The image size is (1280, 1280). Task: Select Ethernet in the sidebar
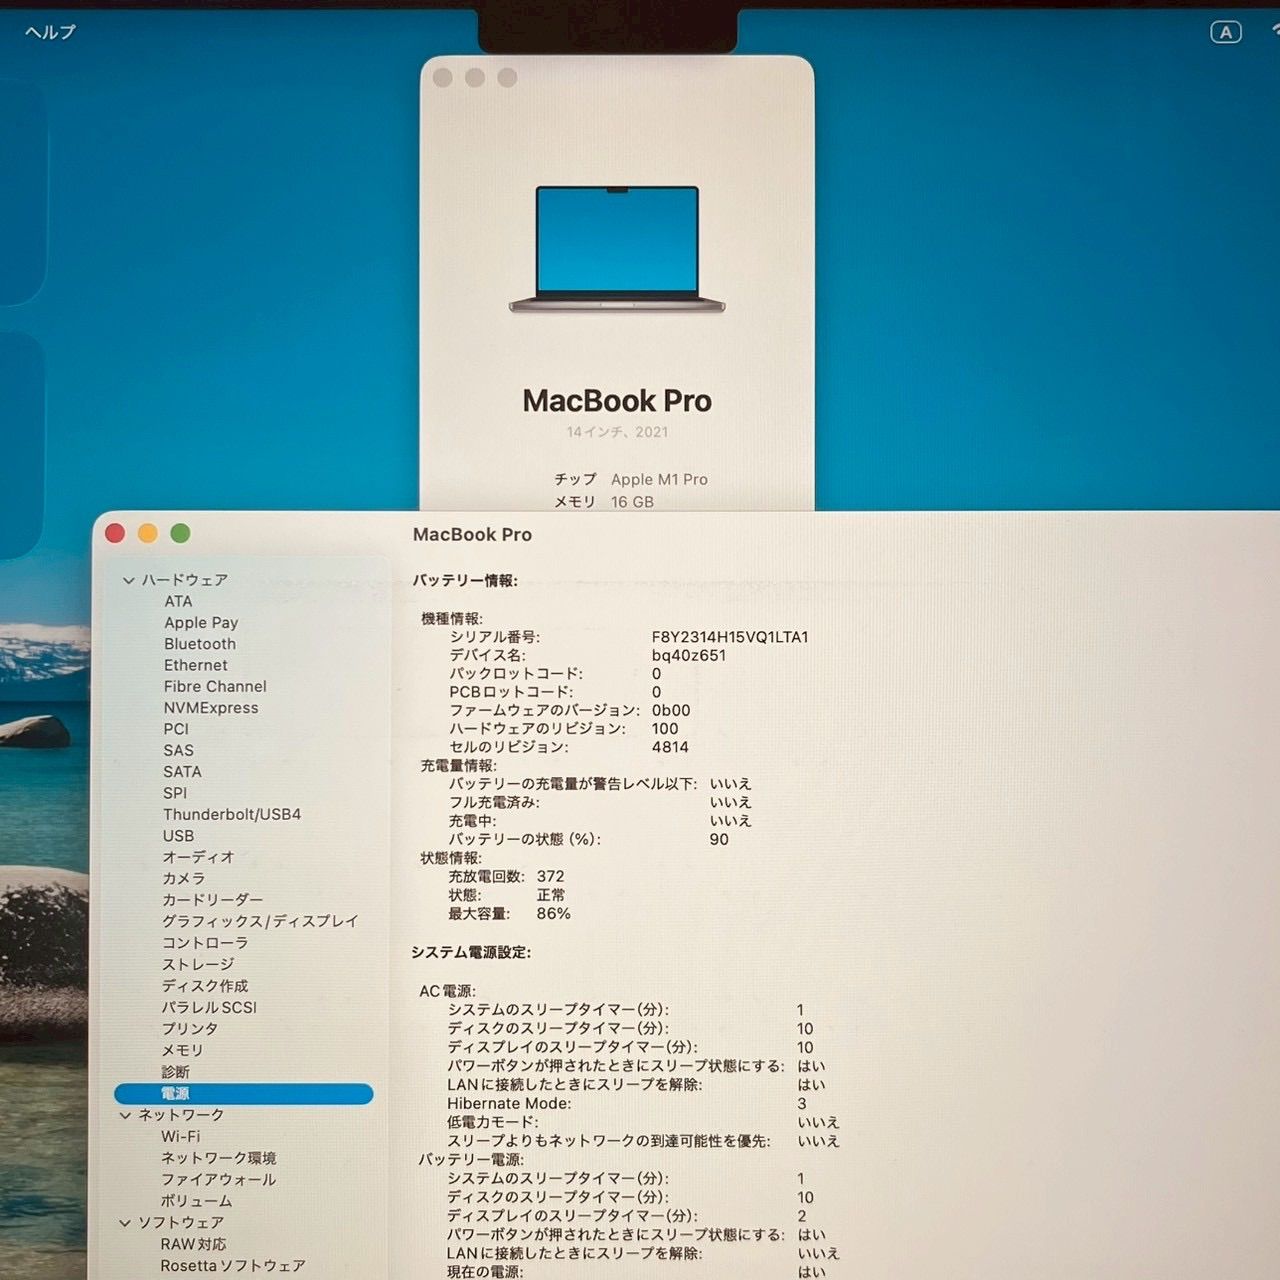point(196,665)
